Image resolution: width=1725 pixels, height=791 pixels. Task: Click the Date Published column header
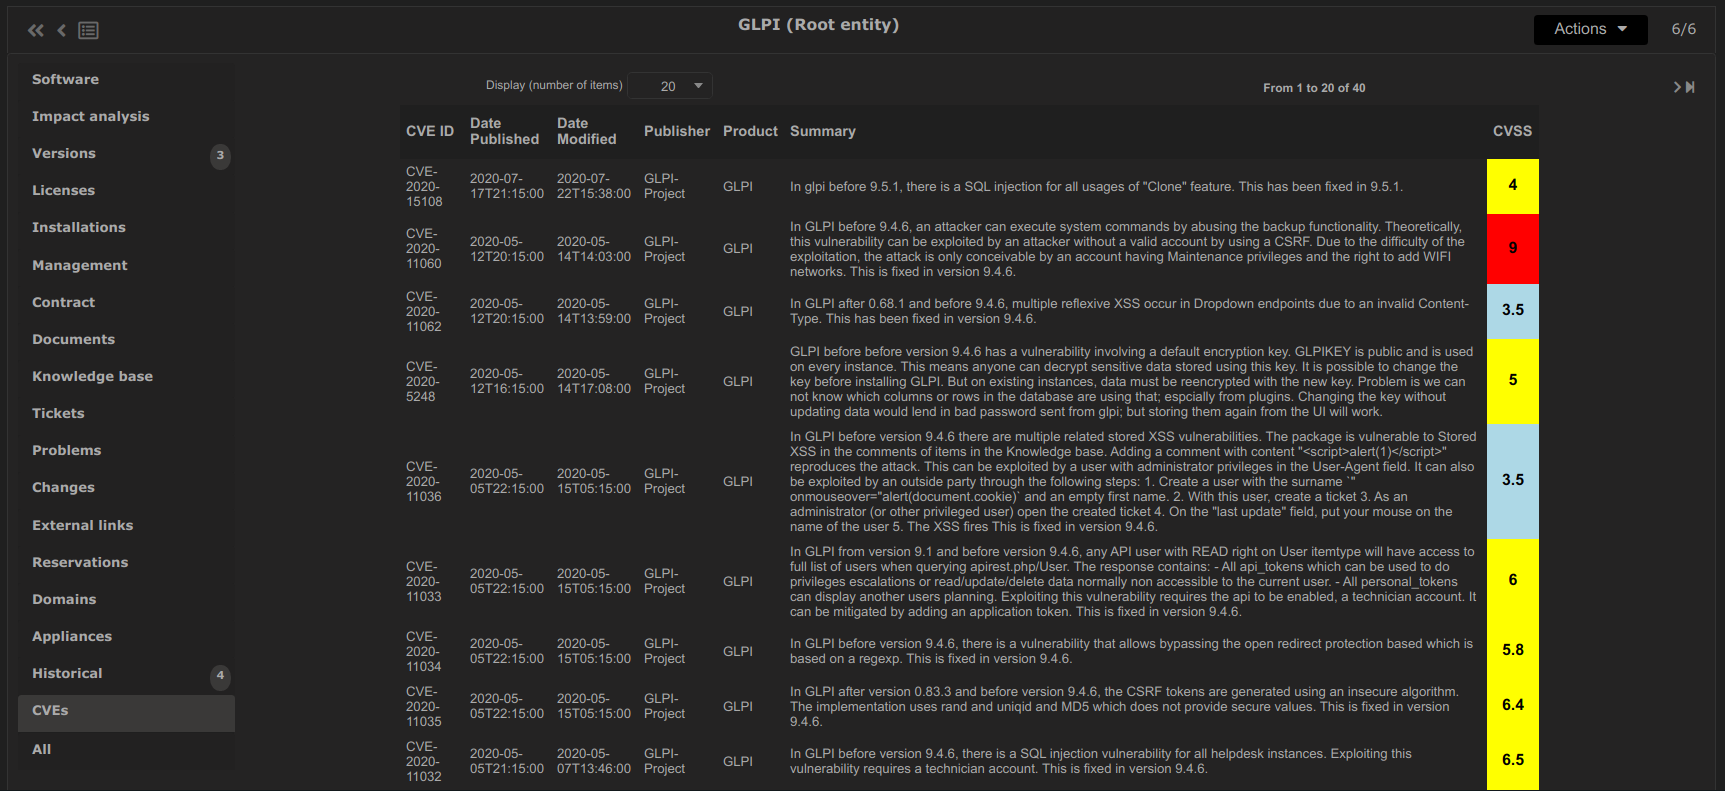[x=504, y=131]
